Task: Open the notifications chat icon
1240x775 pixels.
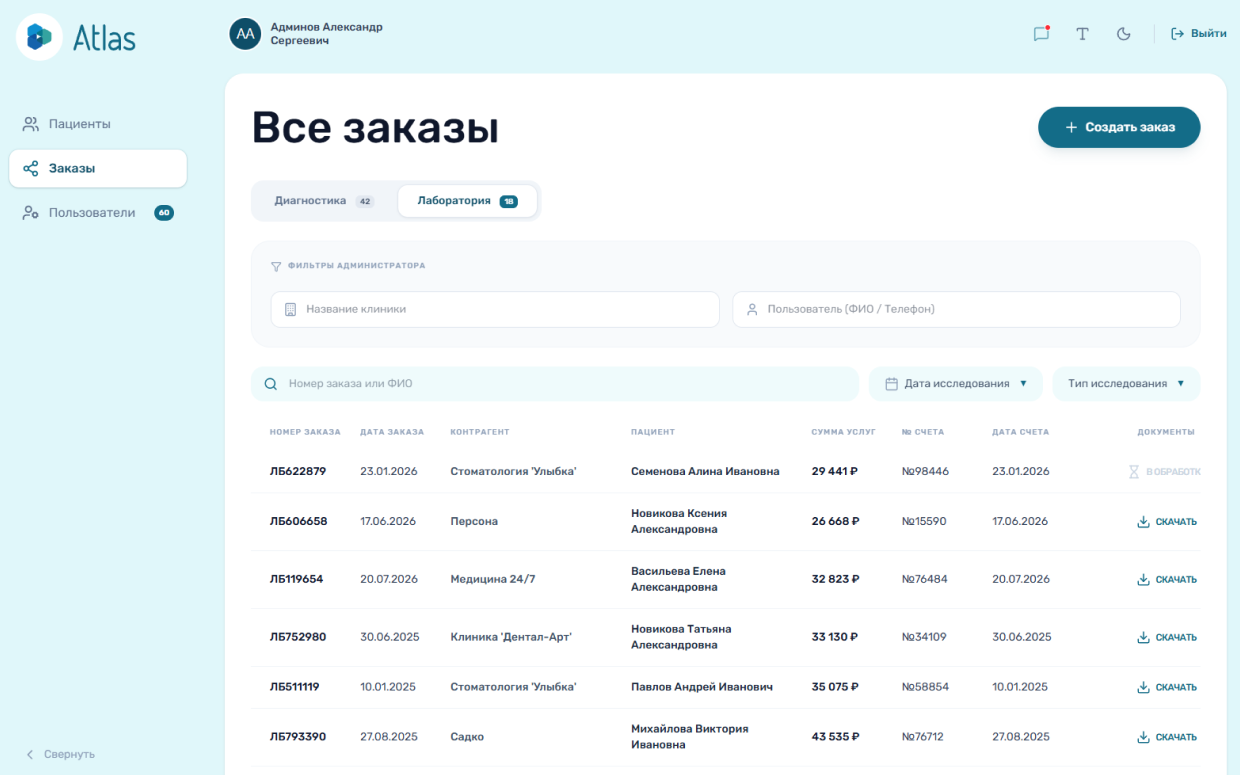Action: (1041, 33)
